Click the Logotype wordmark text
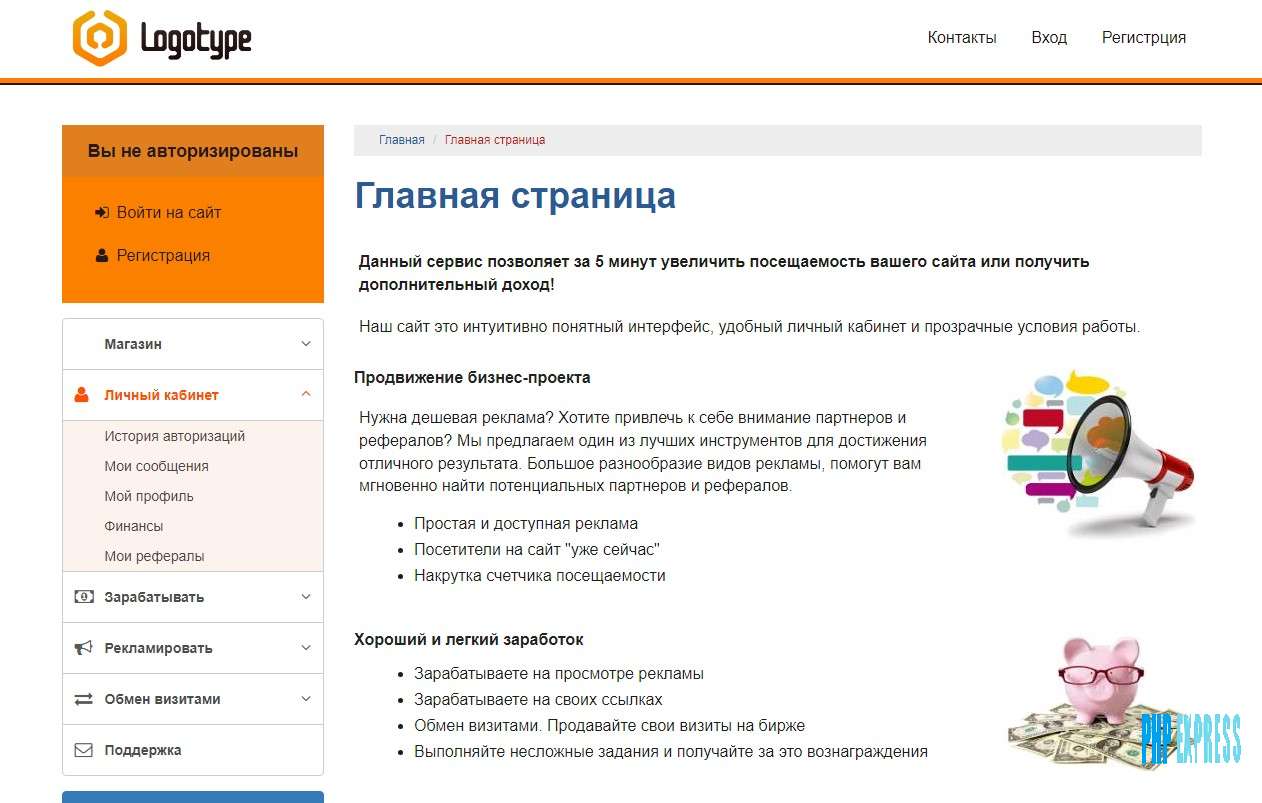This screenshot has width=1262, height=803. click(x=196, y=40)
